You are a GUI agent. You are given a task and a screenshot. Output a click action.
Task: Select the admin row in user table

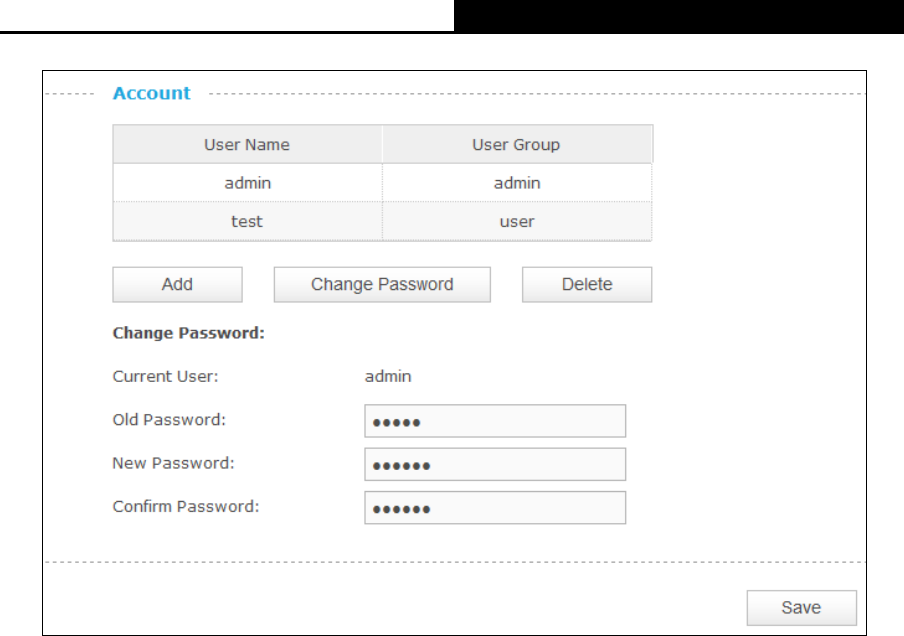[x=382, y=183]
